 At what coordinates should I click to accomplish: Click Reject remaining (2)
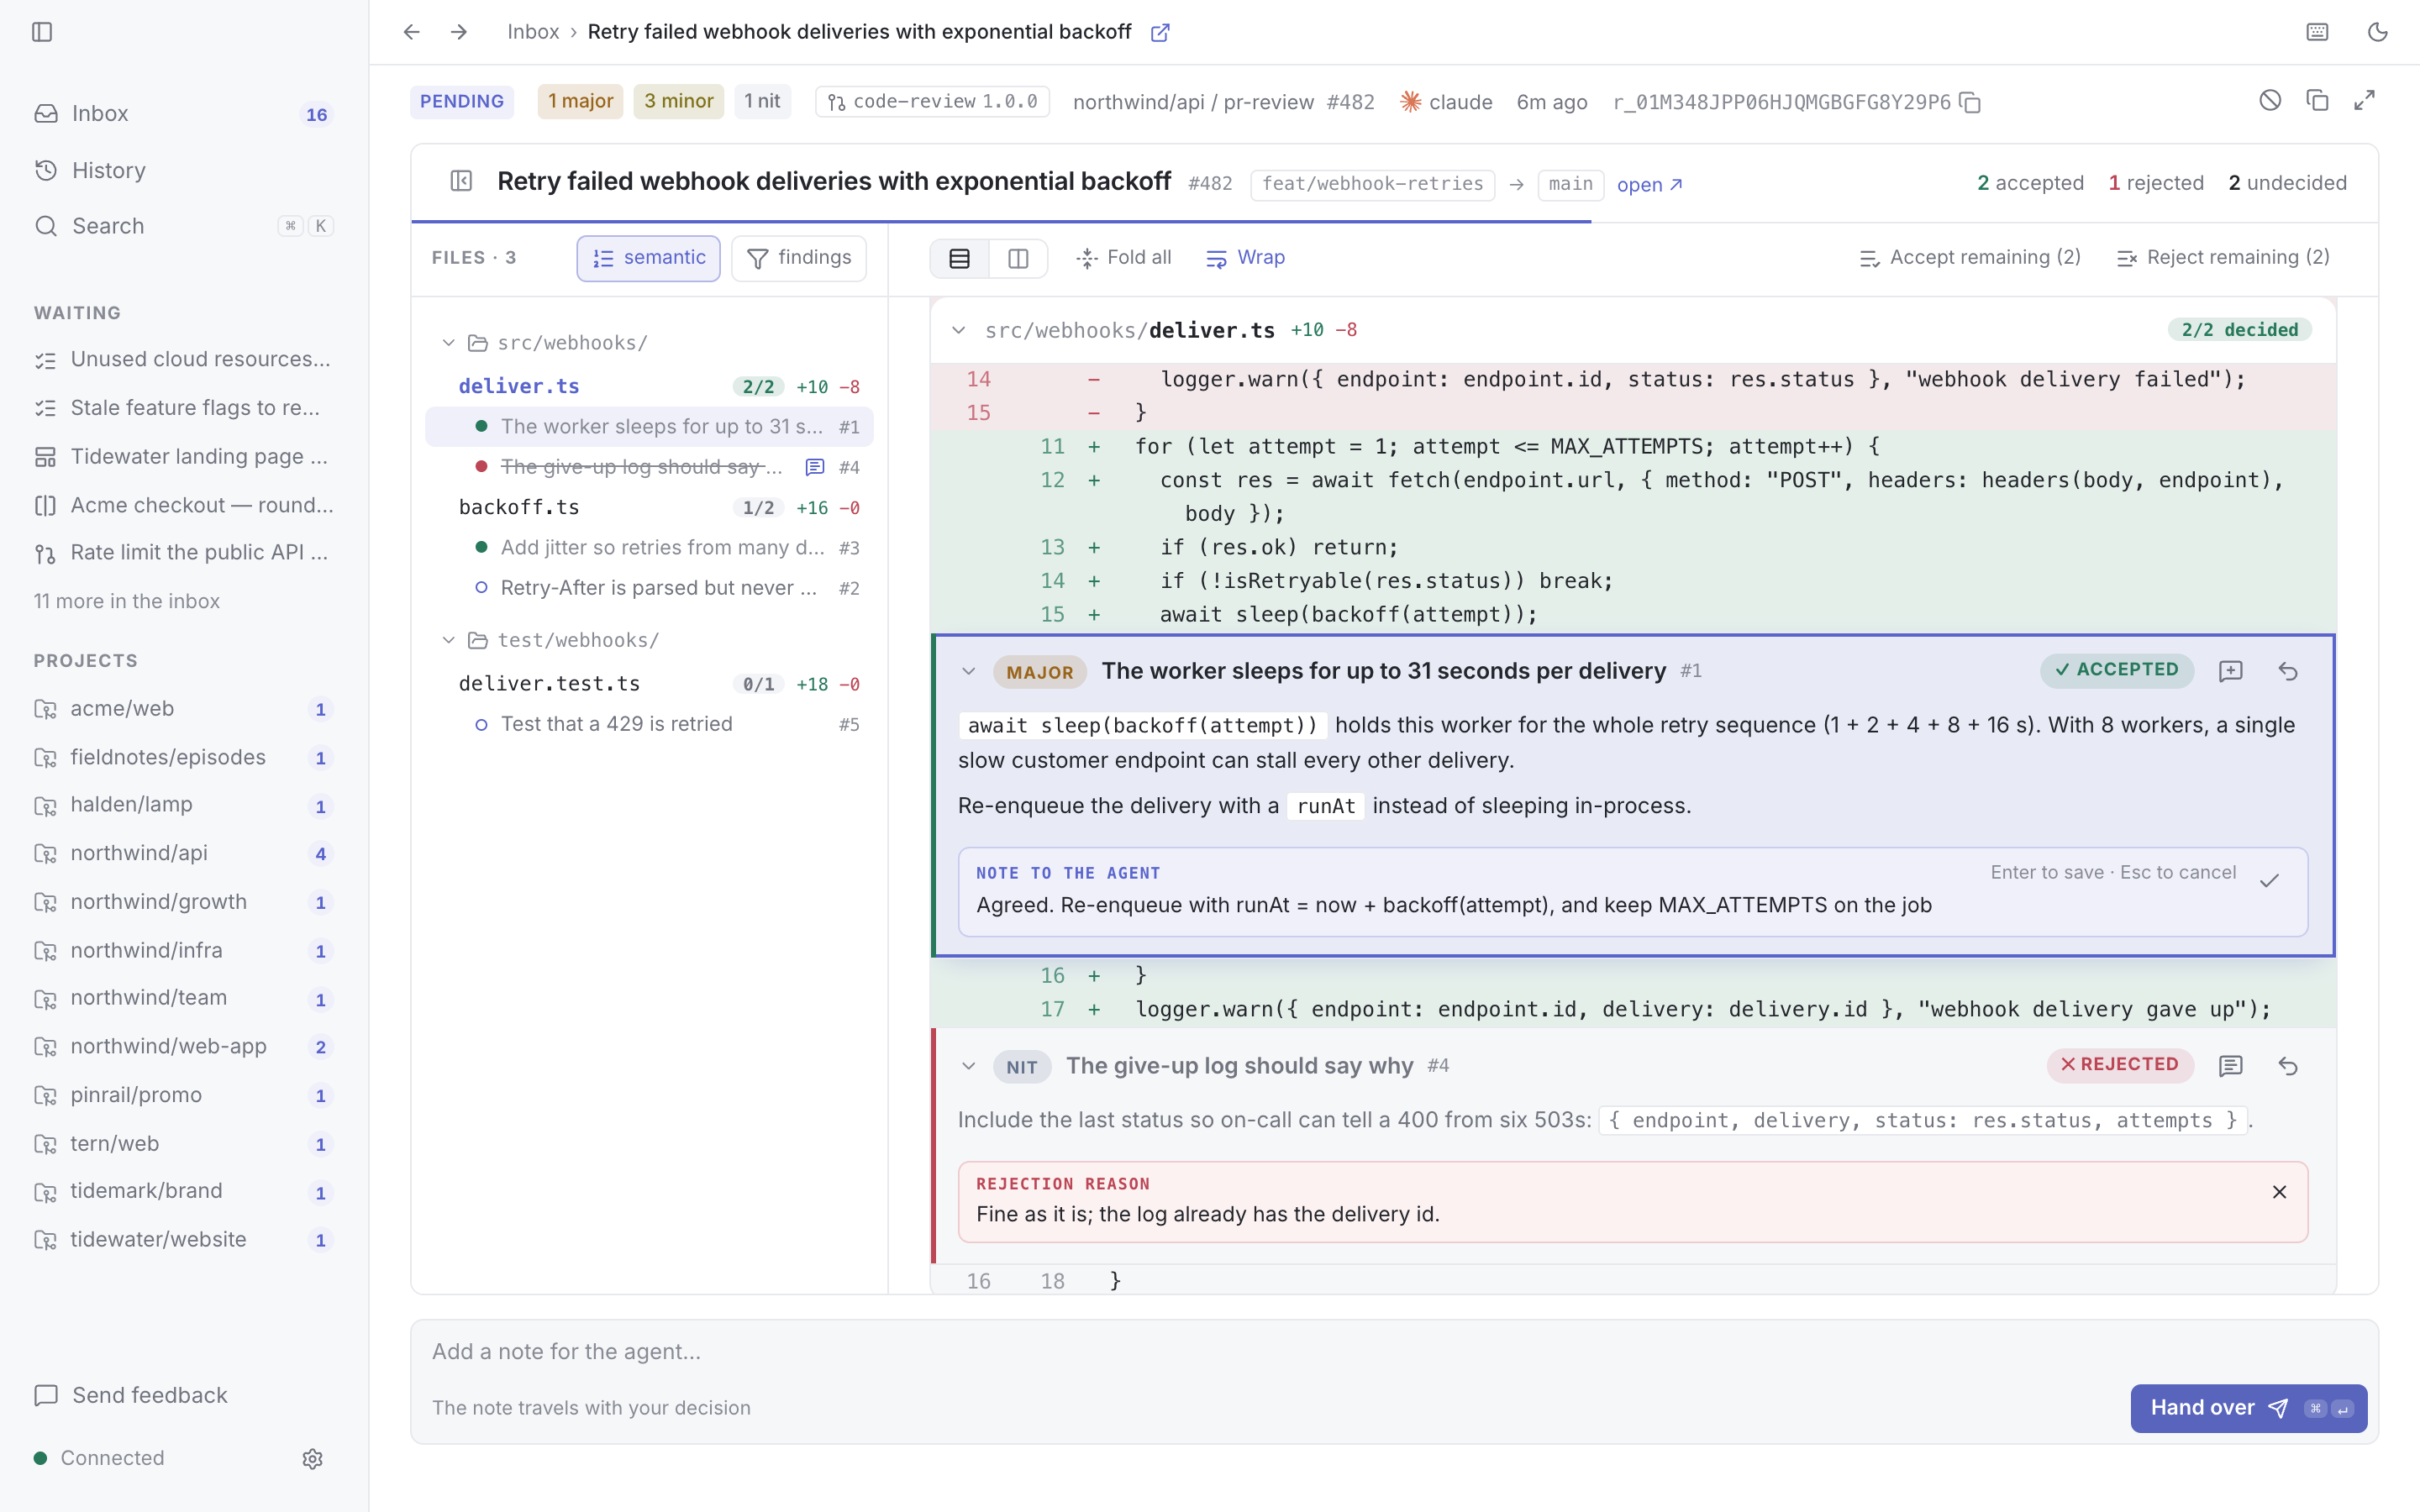(2222, 258)
